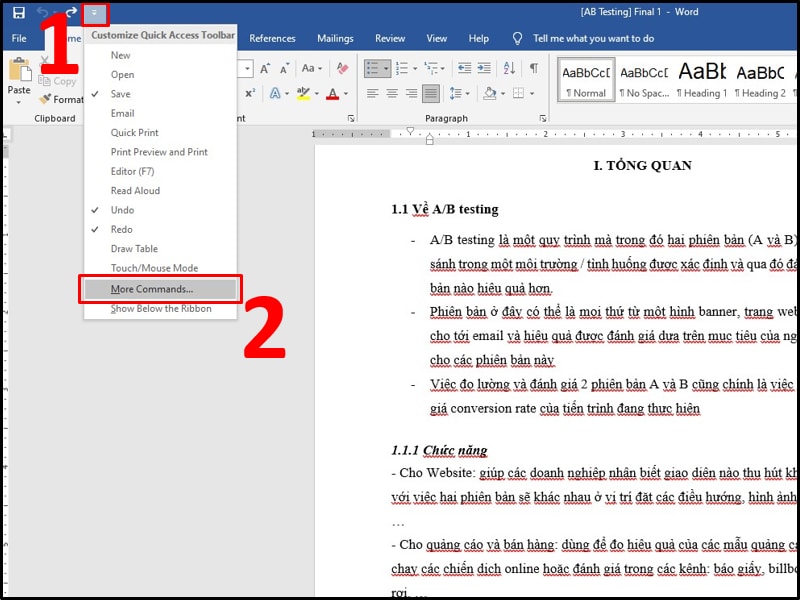The height and width of the screenshot is (600, 800).
Task: Apply the Heading 1 style
Action: 702,80
